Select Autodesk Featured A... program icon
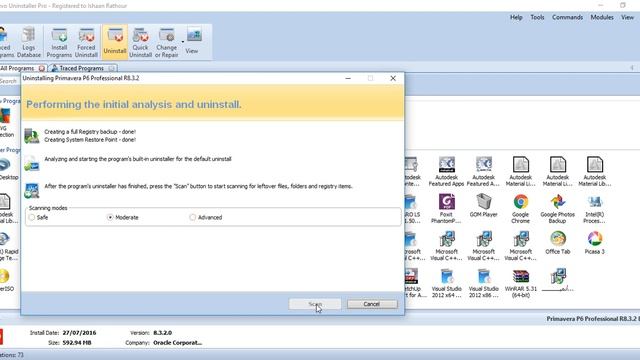 (x=483, y=172)
